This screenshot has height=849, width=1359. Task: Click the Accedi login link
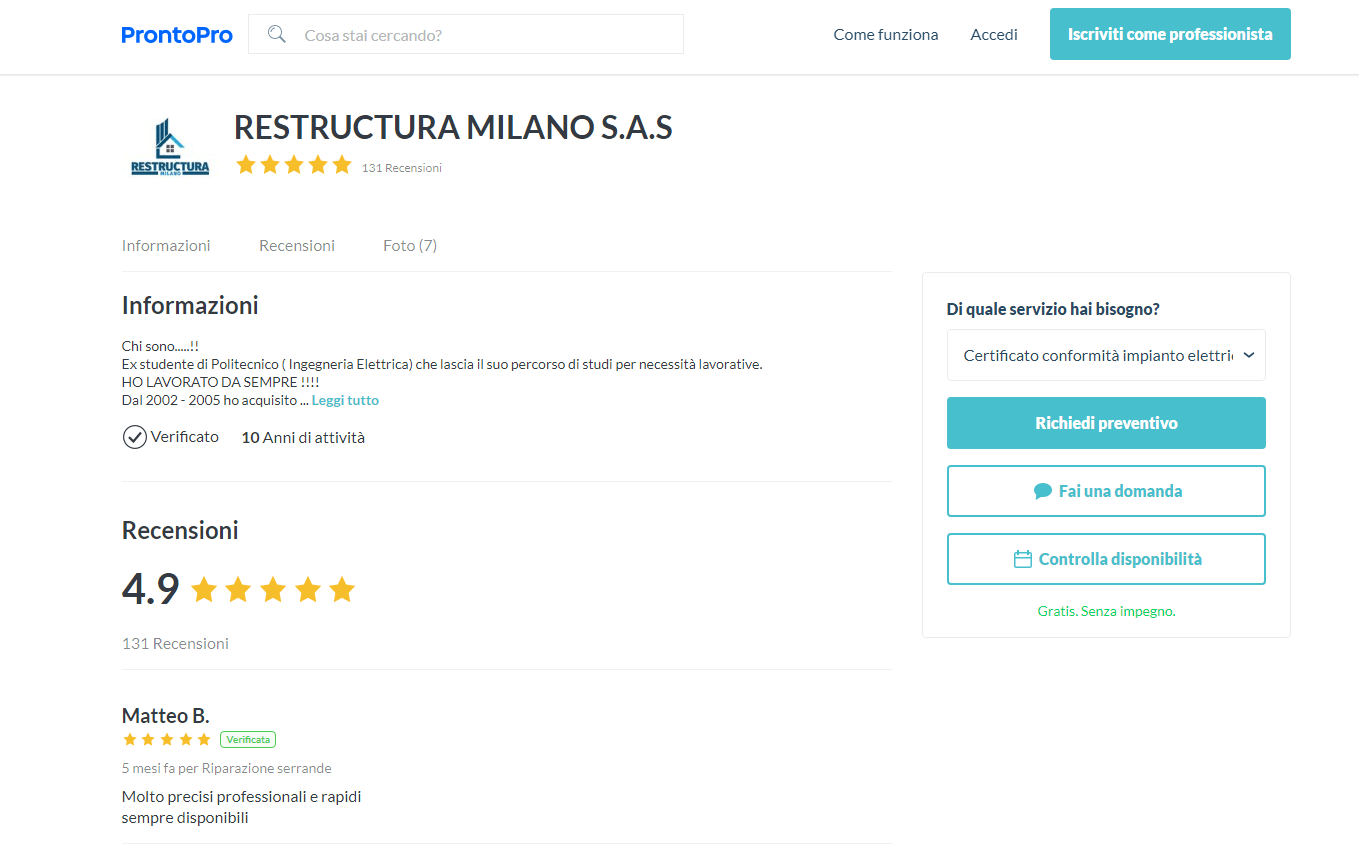click(x=994, y=35)
